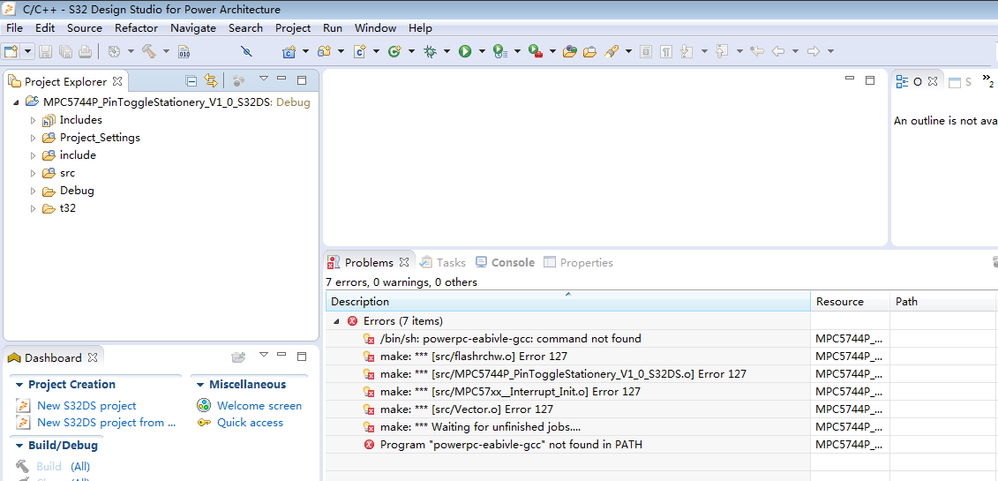
Task: Click the green Run button icon
Action: pyautogui.click(x=465, y=52)
